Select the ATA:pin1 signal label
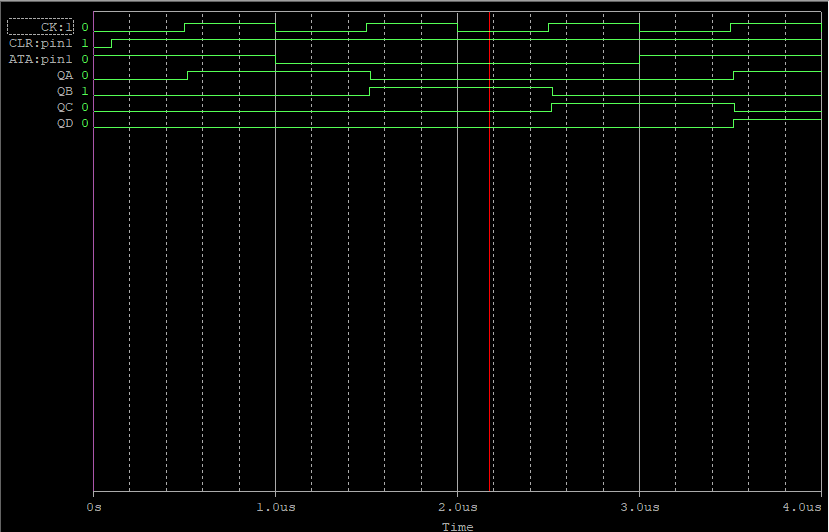This screenshot has height=532, width=829. point(40,59)
